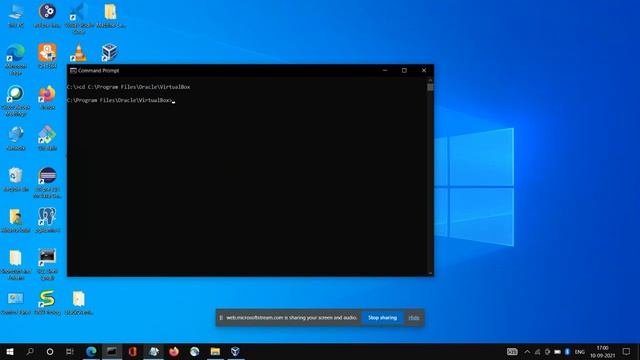Image resolution: width=640 pixels, height=360 pixels.
Task: Minimize the Command Prompt window
Action: (x=384, y=71)
